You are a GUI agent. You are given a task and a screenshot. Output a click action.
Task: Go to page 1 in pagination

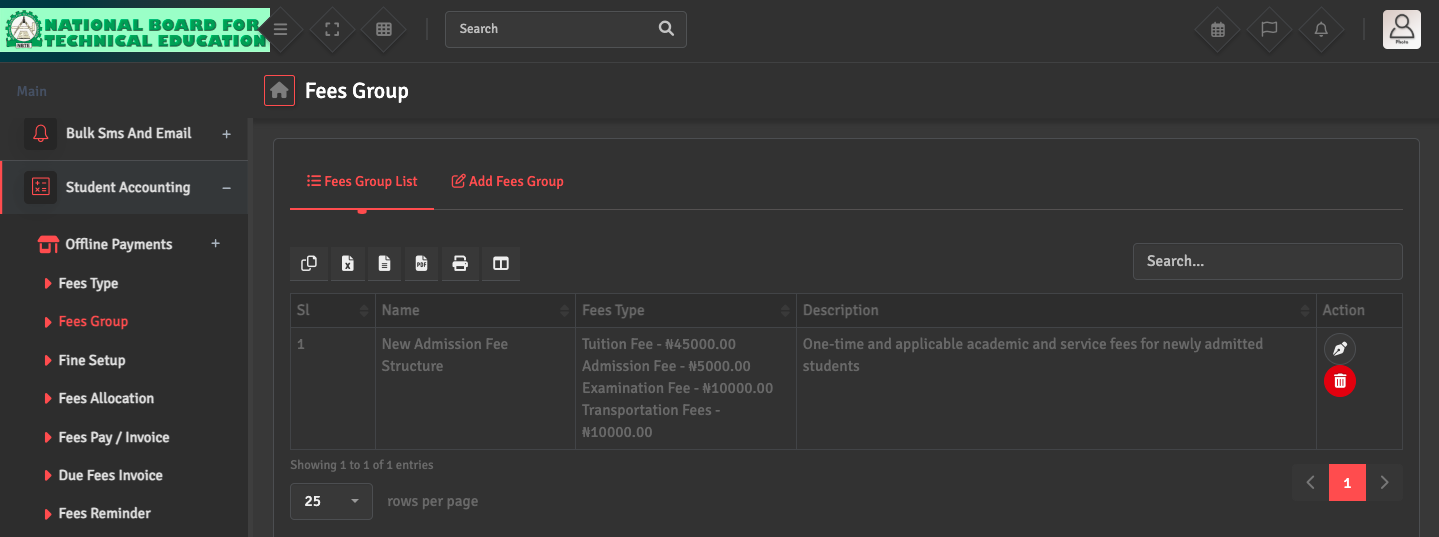(1347, 483)
